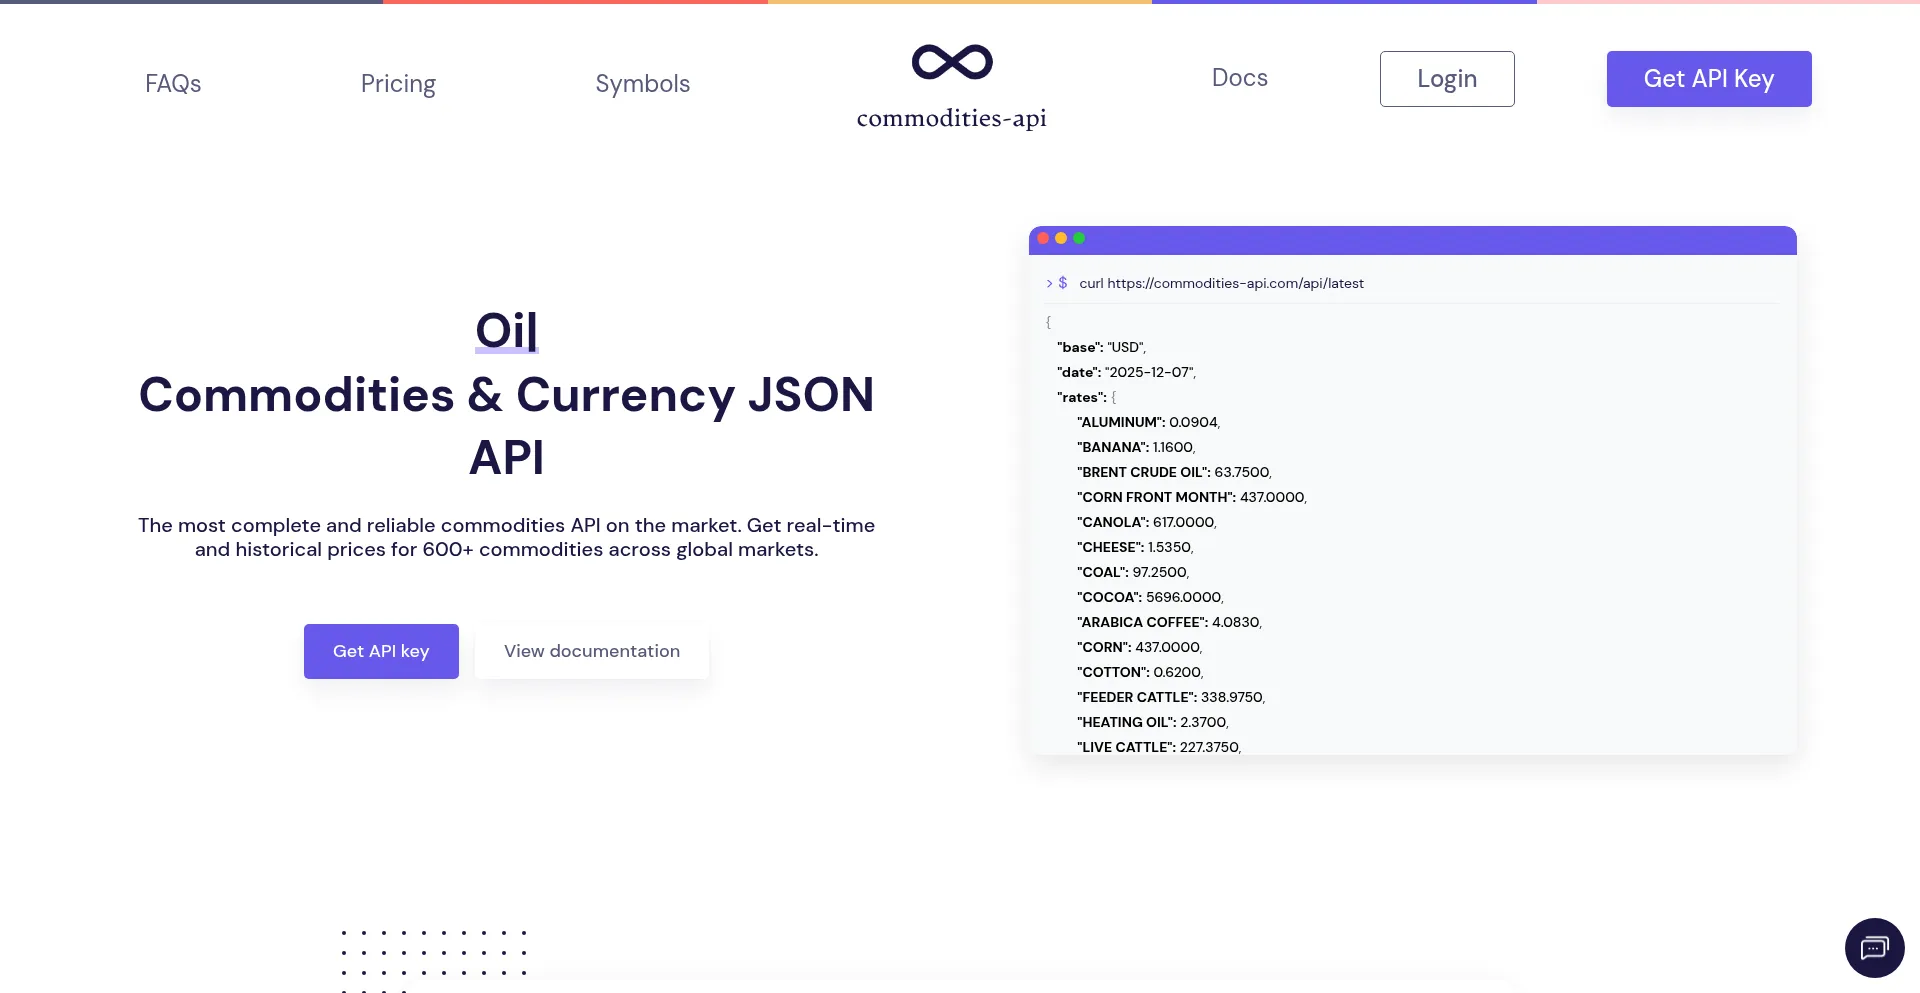Click the terminal prompt chevron
The width and height of the screenshot is (1920, 993).
(1049, 284)
